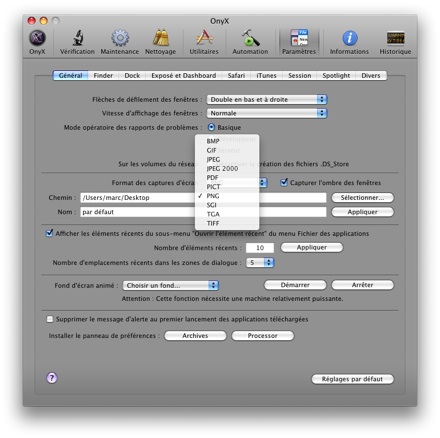Click Réglages par défaut button
Image resolution: width=440 pixels, height=438 pixels.
click(x=352, y=379)
